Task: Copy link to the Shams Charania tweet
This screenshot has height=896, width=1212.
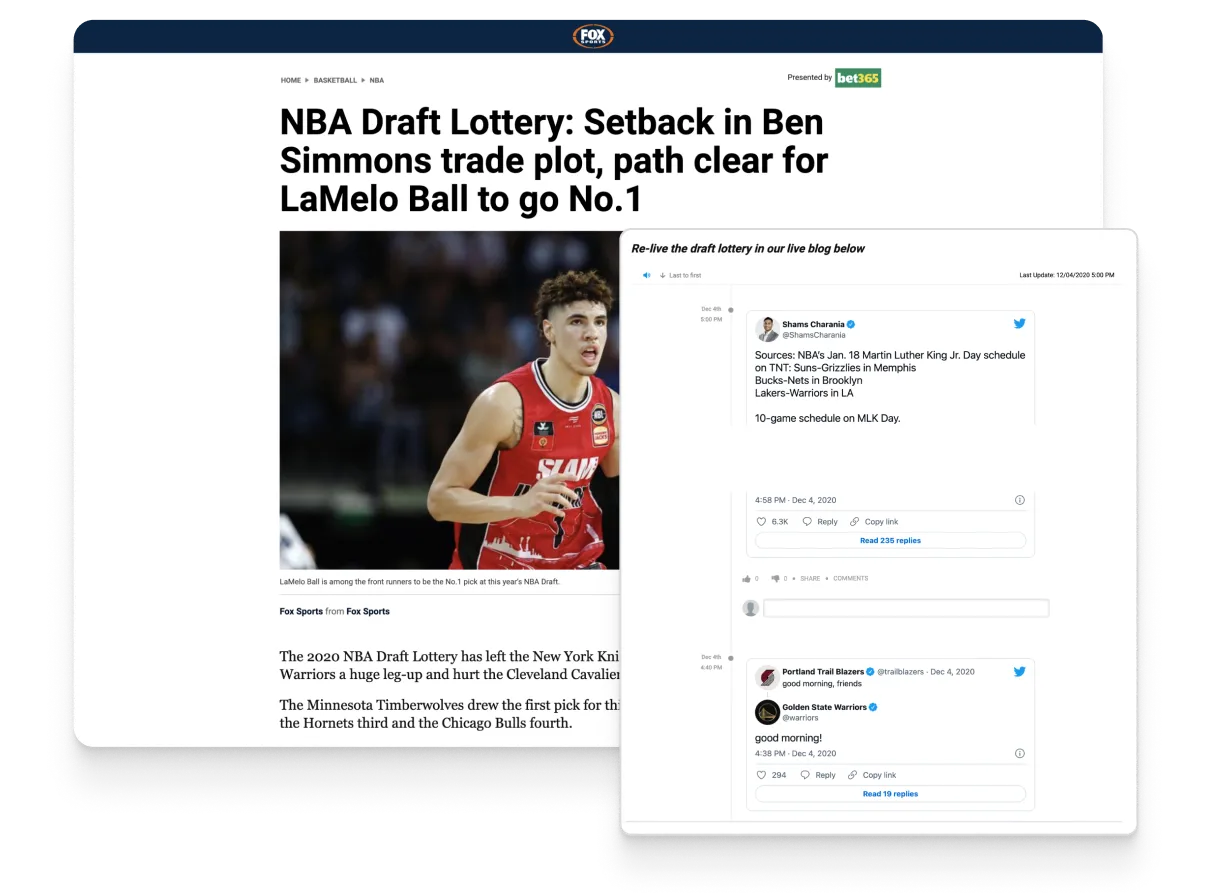Action: pos(874,522)
